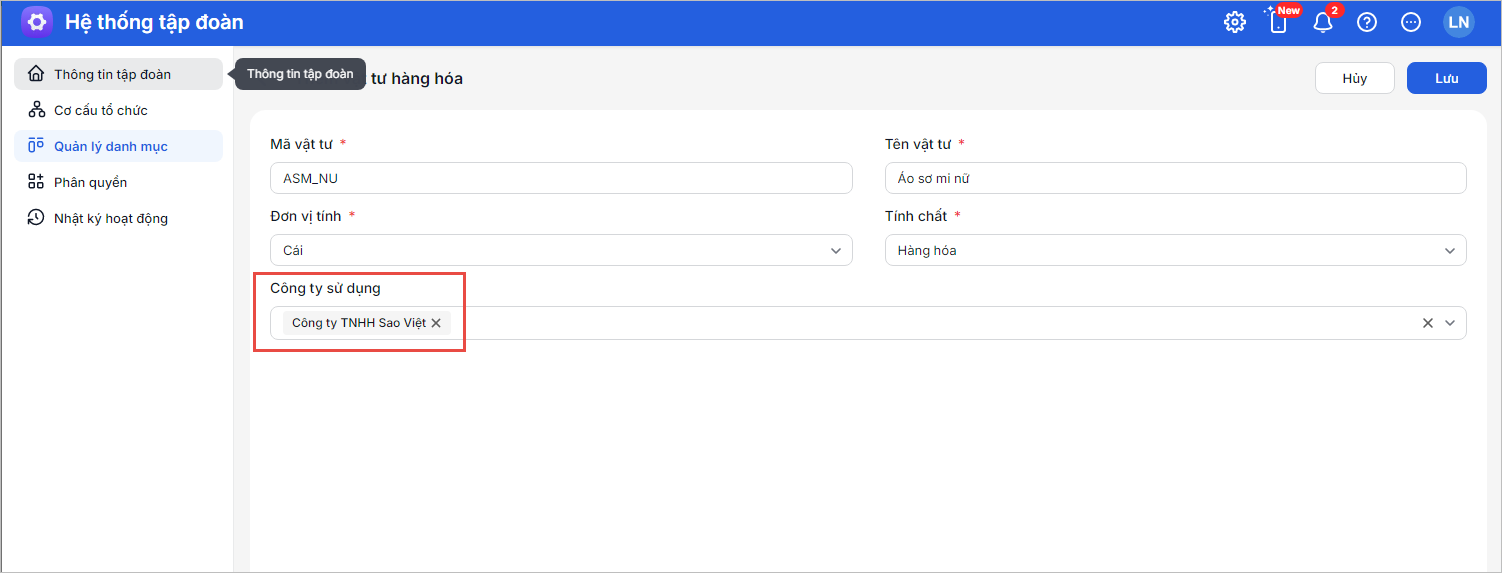
Task: Open the settings gear icon
Action: (x=1235, y=22)
